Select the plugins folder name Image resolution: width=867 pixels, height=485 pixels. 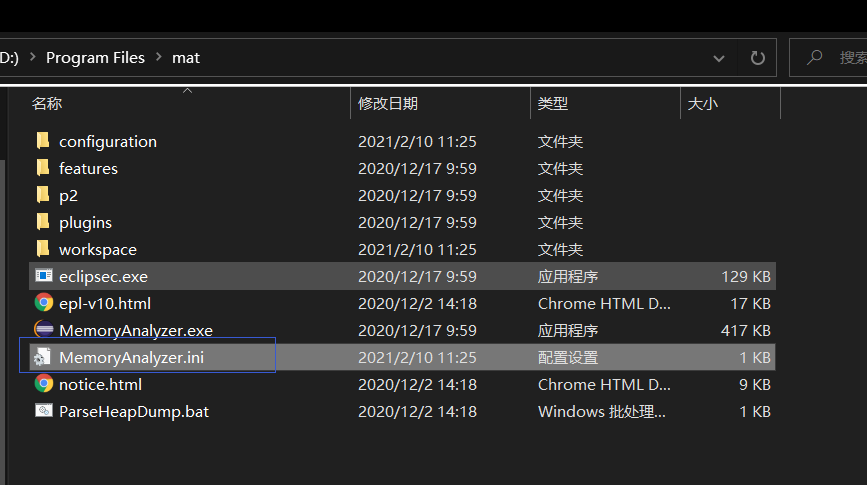pos(85,223)
